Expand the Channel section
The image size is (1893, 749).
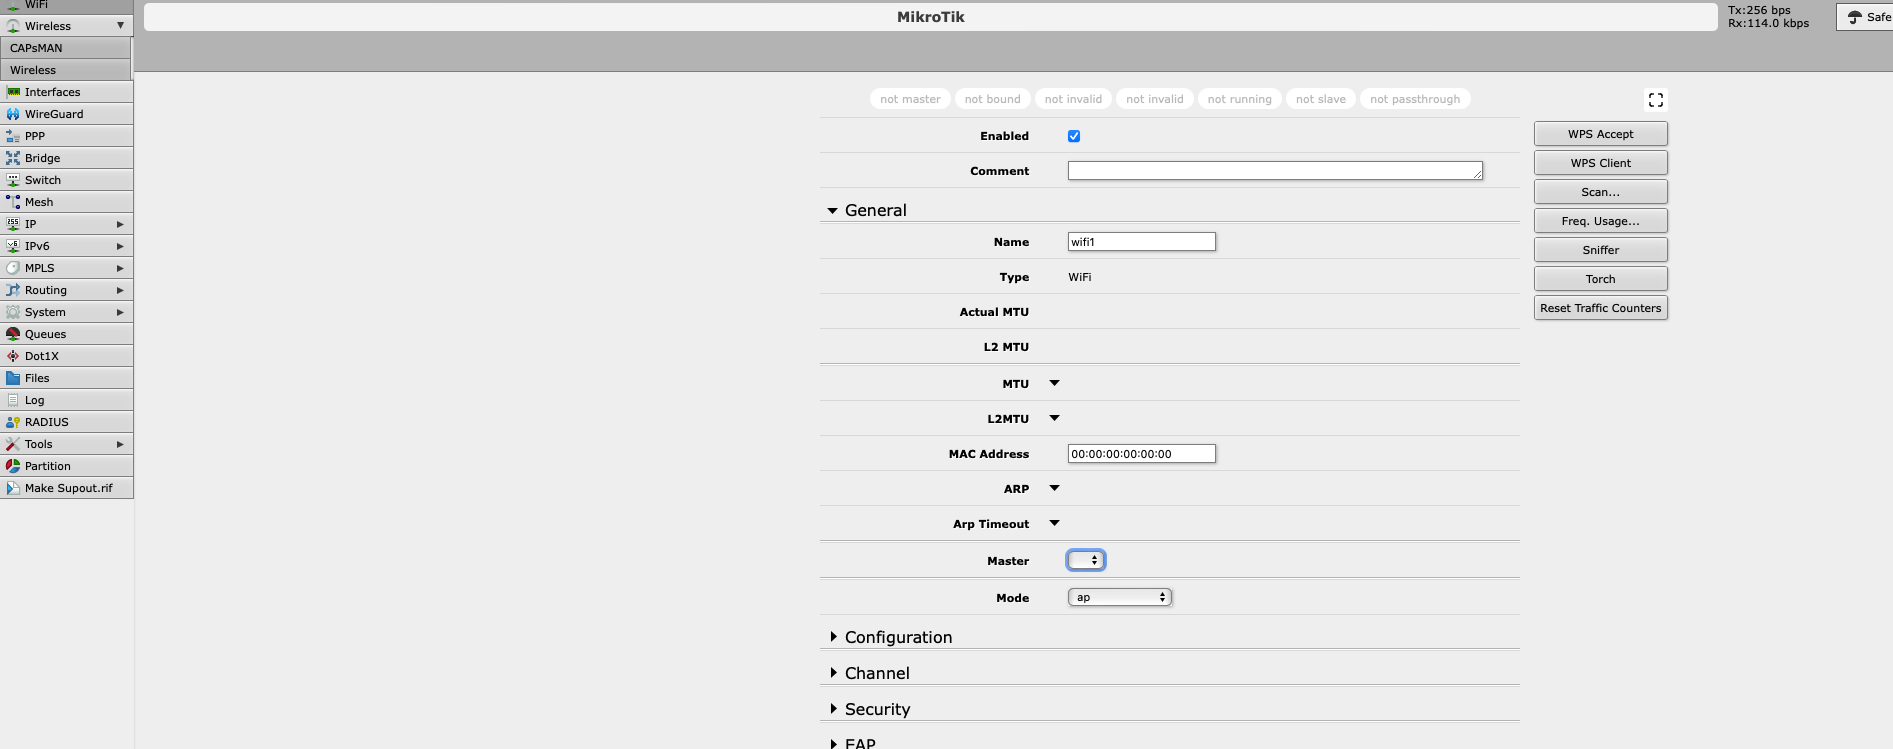(833, 673)
